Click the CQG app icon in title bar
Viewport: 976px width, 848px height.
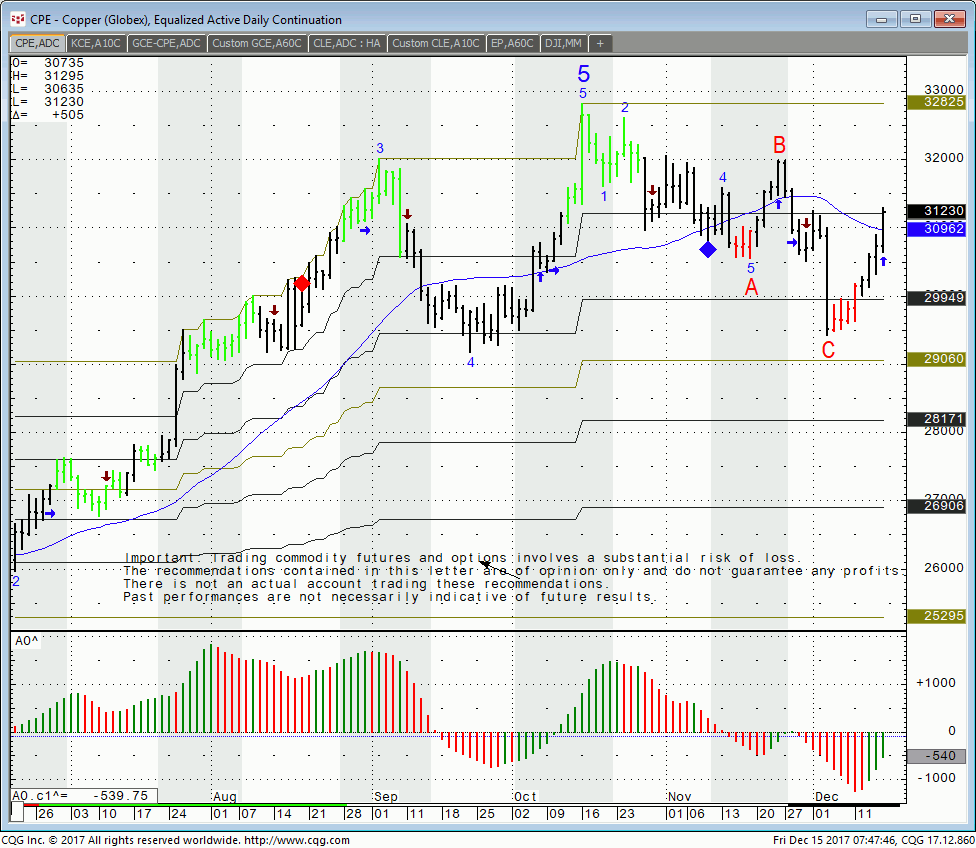tap(16, 19)
